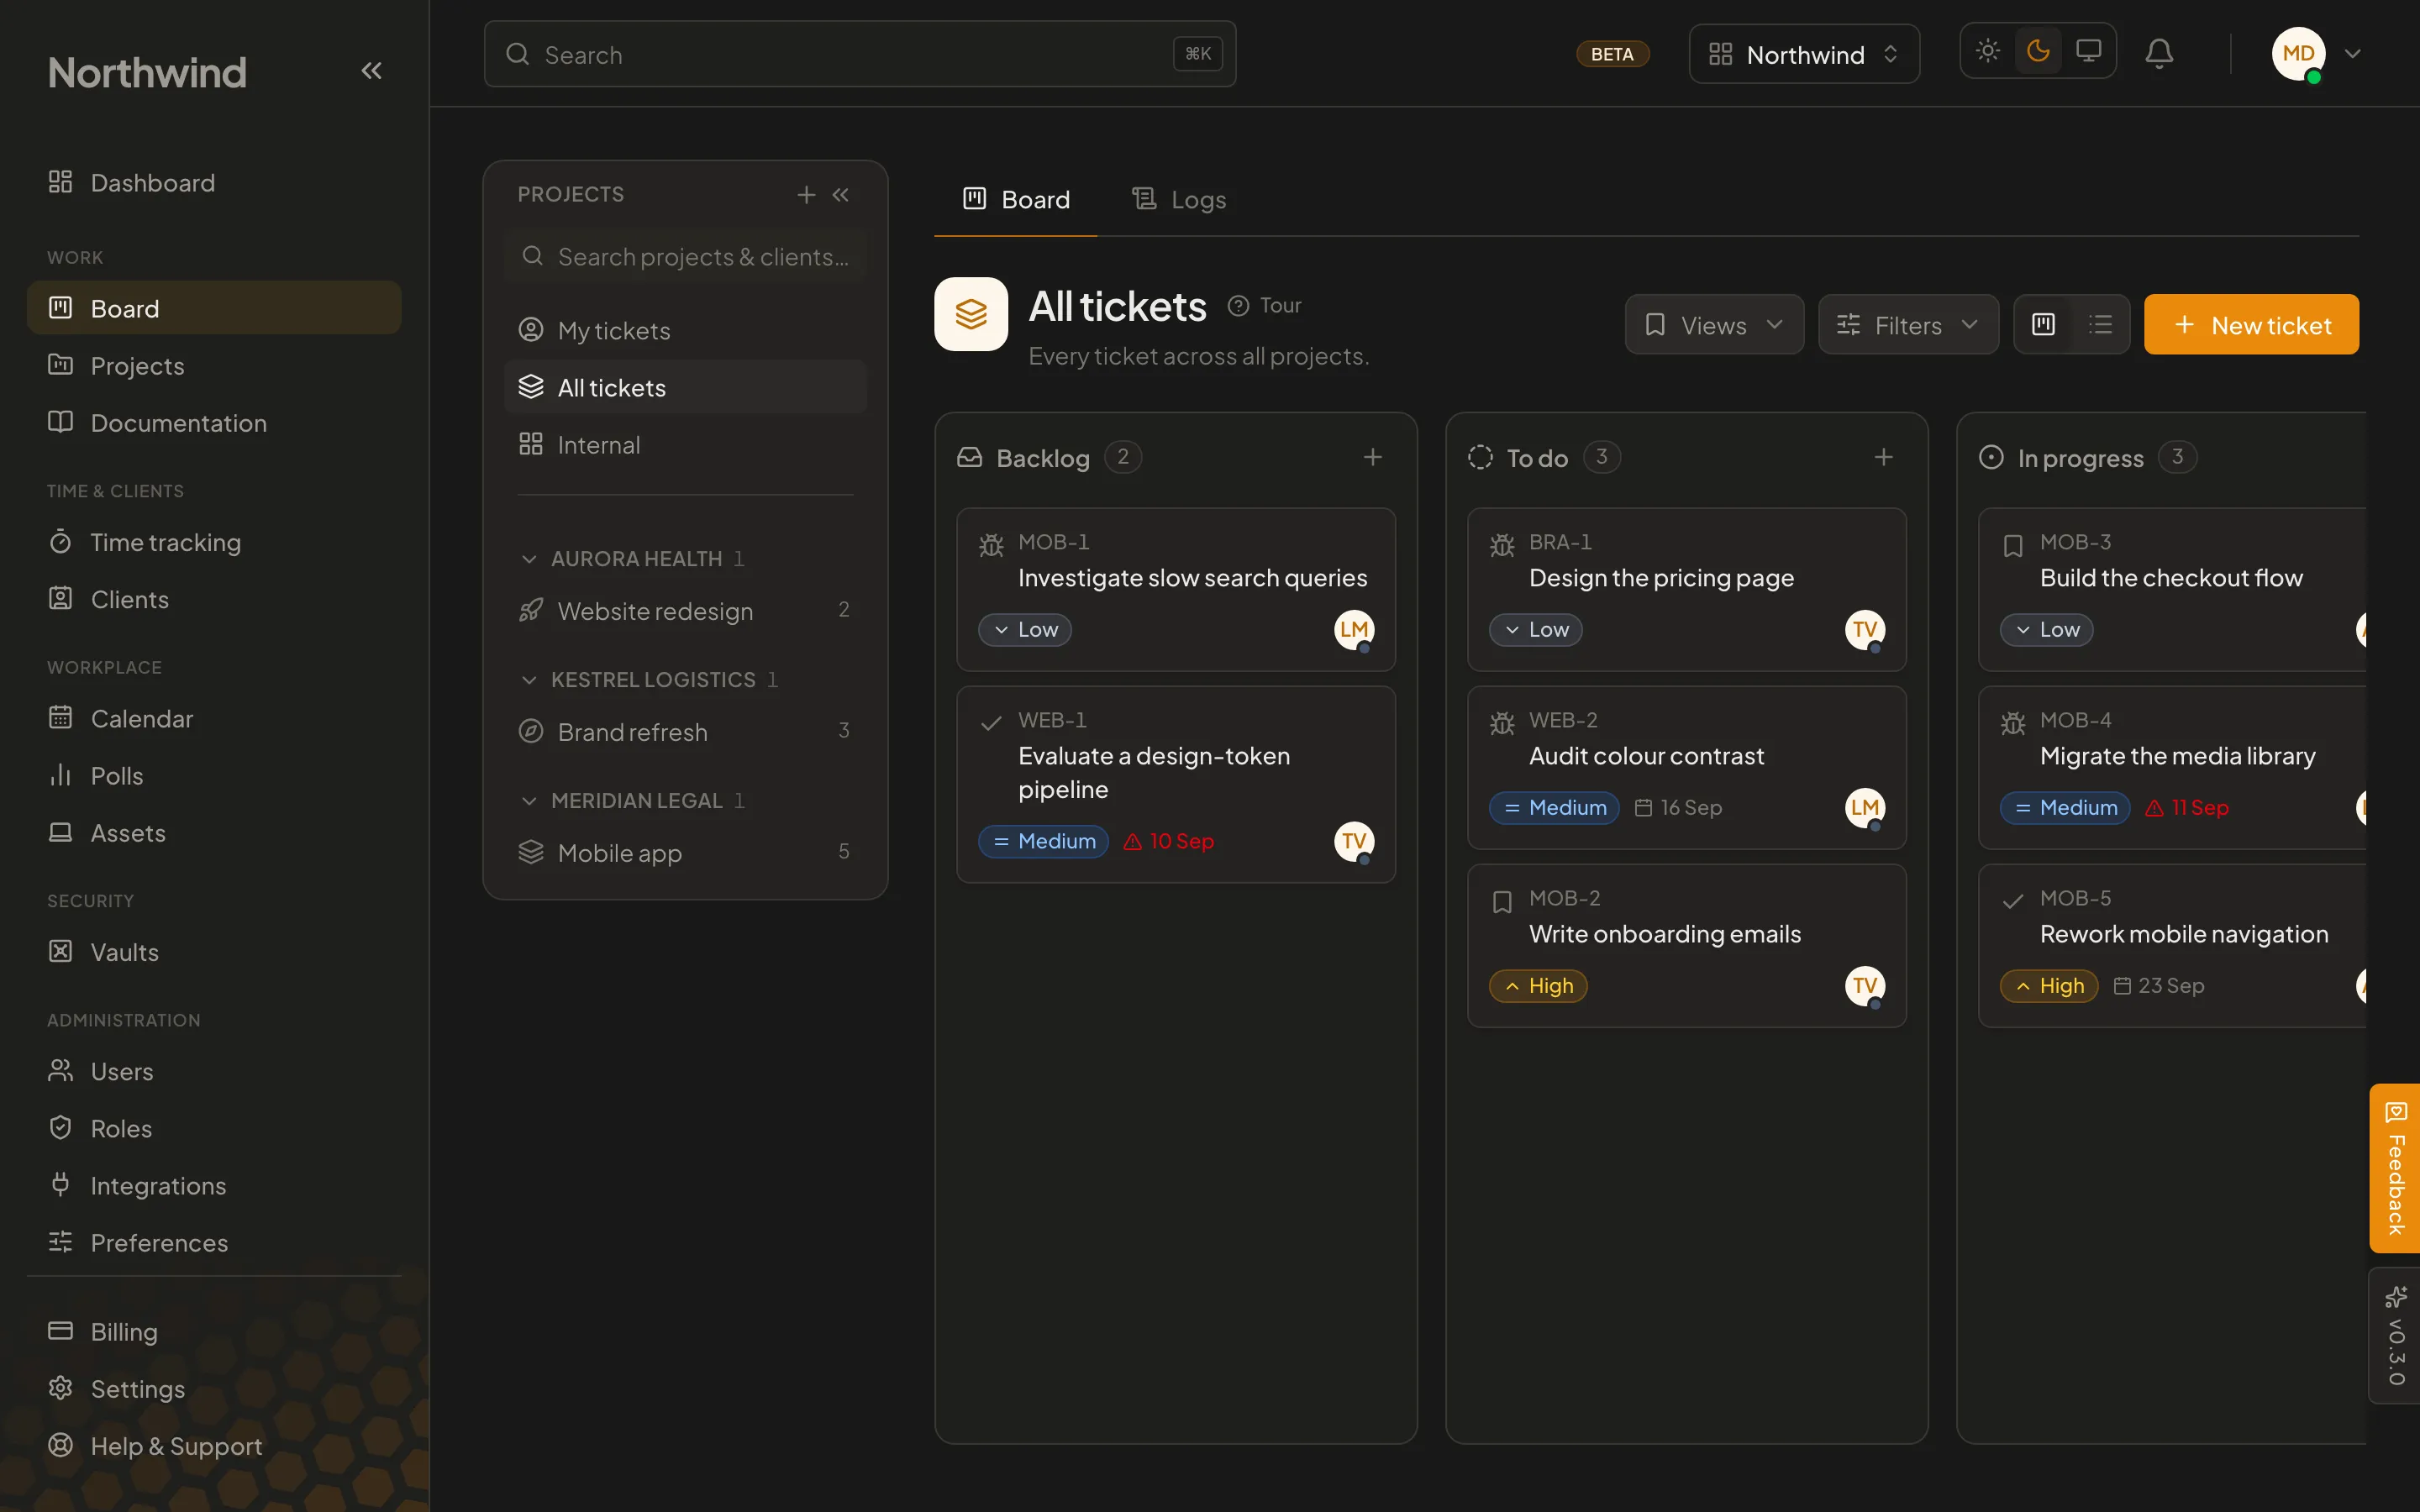Open the Northwind workspace switcher
The width and height of the screenshot is (2420, 1512).
coord(1804,54)
